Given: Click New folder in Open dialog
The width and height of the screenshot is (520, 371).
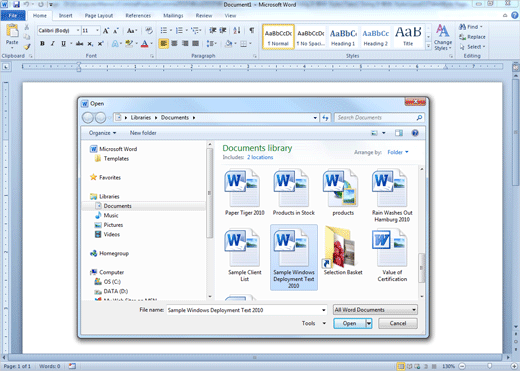Looking at the screenshot, I should point(143,133).
